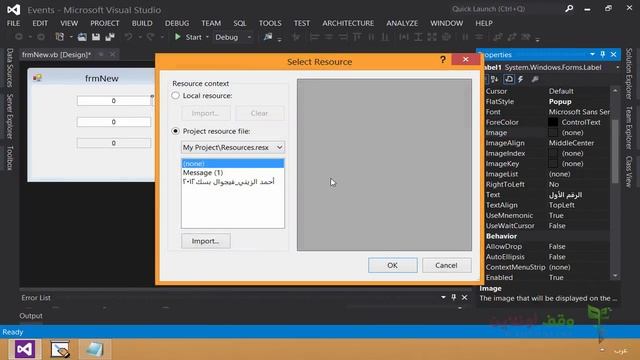Open the Toolbox side tab
Screen dimensions: 640x360
pyautogui.click(x=10, y=158)
